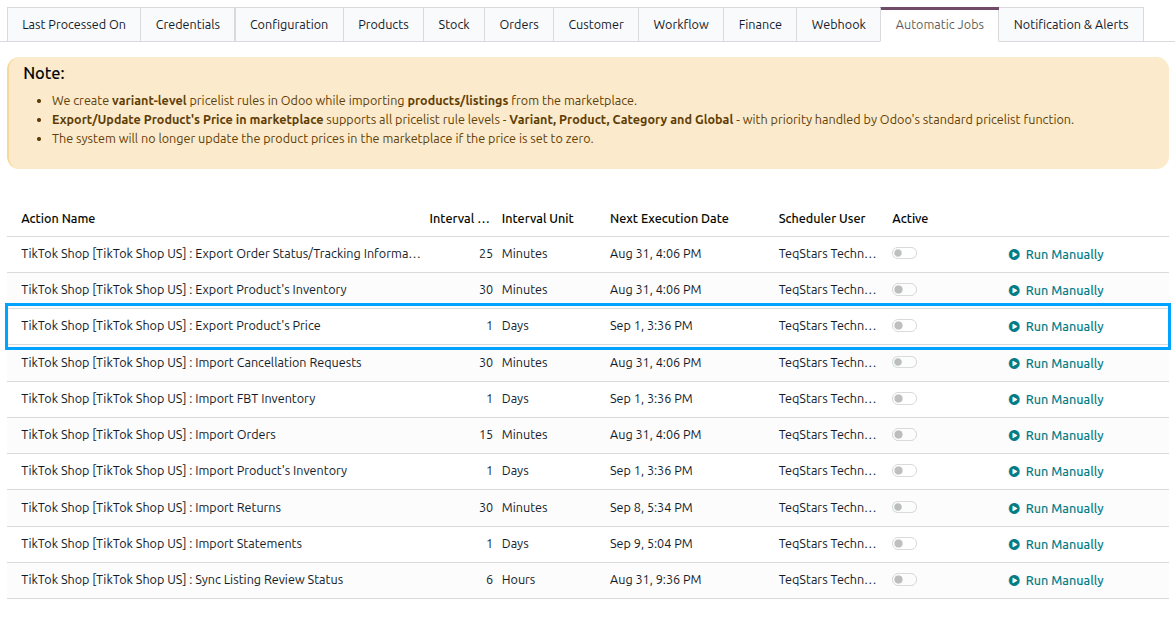The image size is (1175, 633).
Task: Sort by Next Execution Date column header
Action: tap(669, 219)
